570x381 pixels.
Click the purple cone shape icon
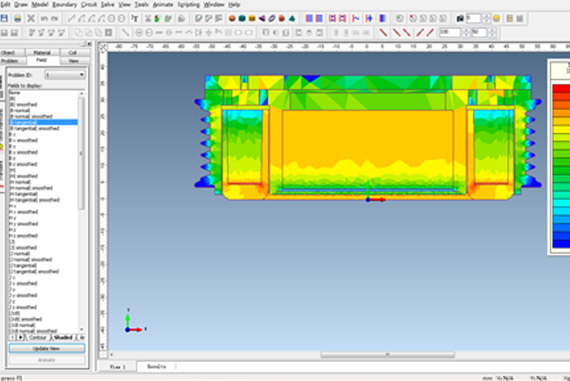[262, 18]
